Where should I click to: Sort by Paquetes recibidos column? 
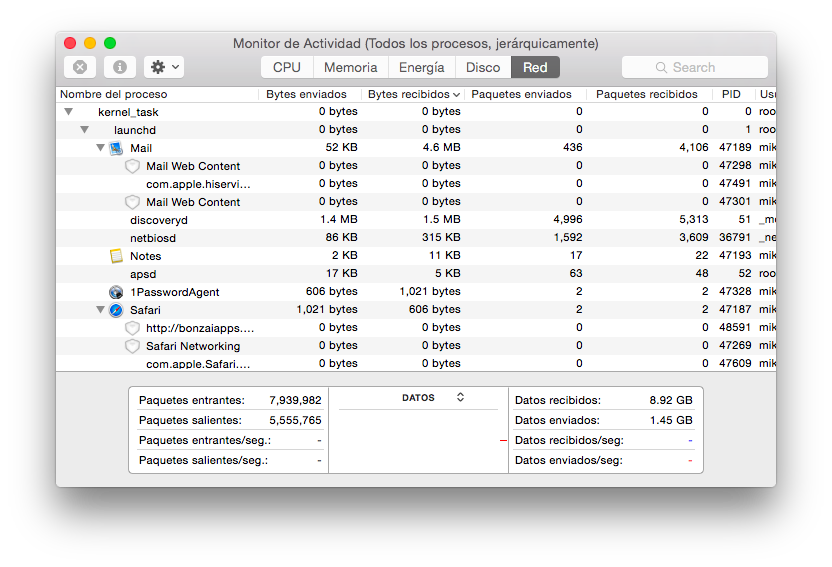point(649,94)
